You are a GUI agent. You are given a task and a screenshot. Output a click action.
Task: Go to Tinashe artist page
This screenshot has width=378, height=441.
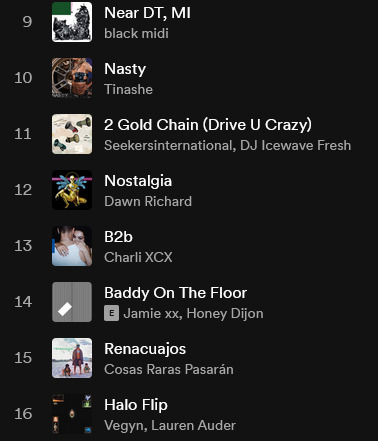click(128, 89)
